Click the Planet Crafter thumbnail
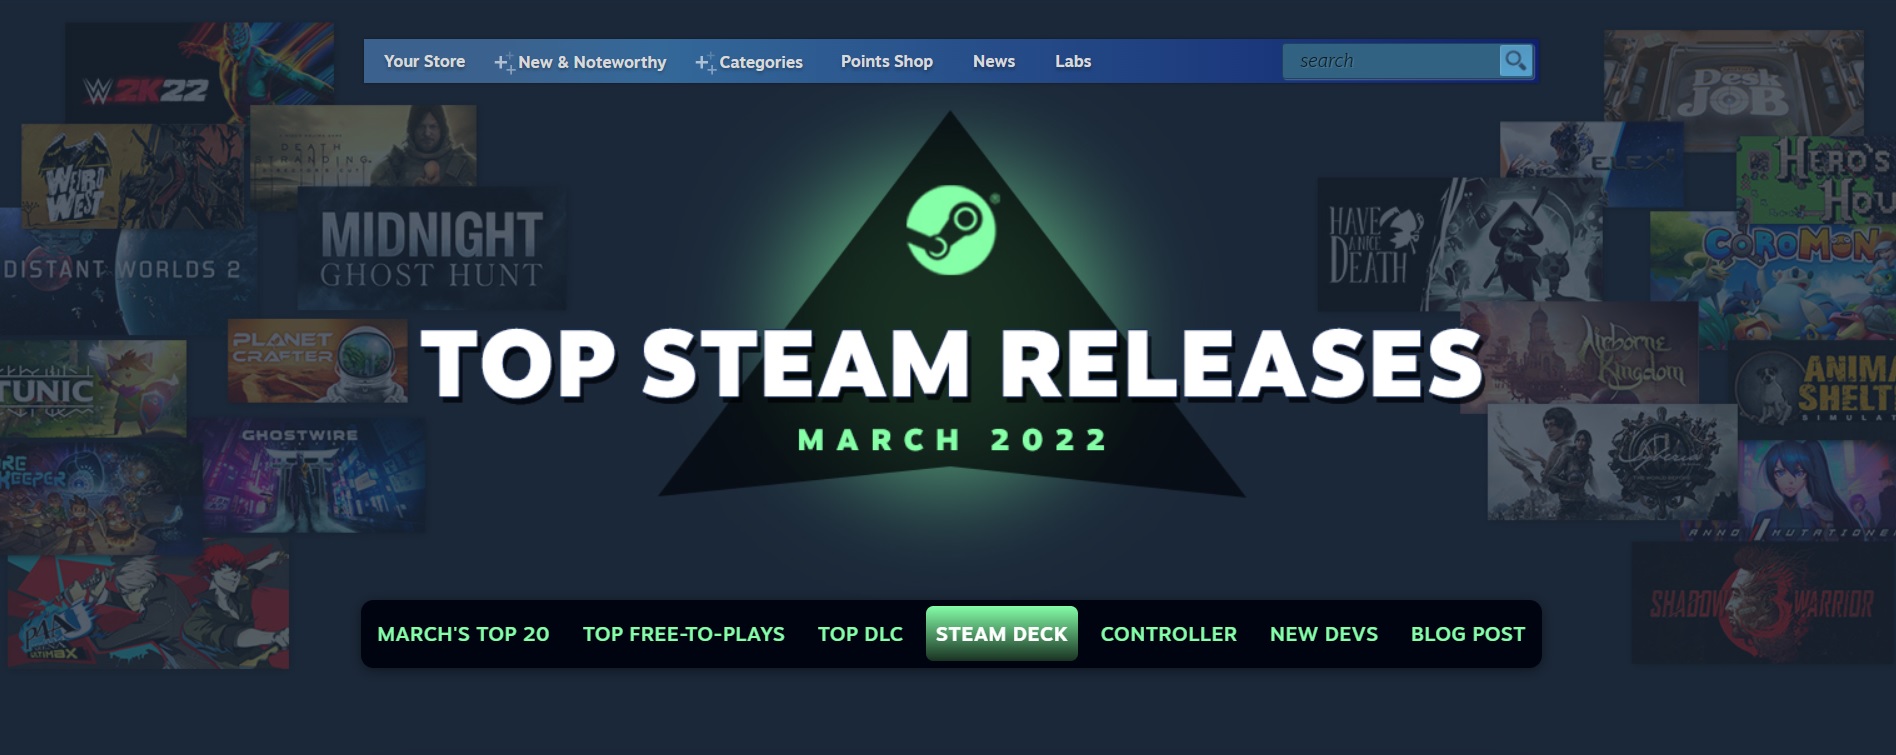 (x=317, y=360)
